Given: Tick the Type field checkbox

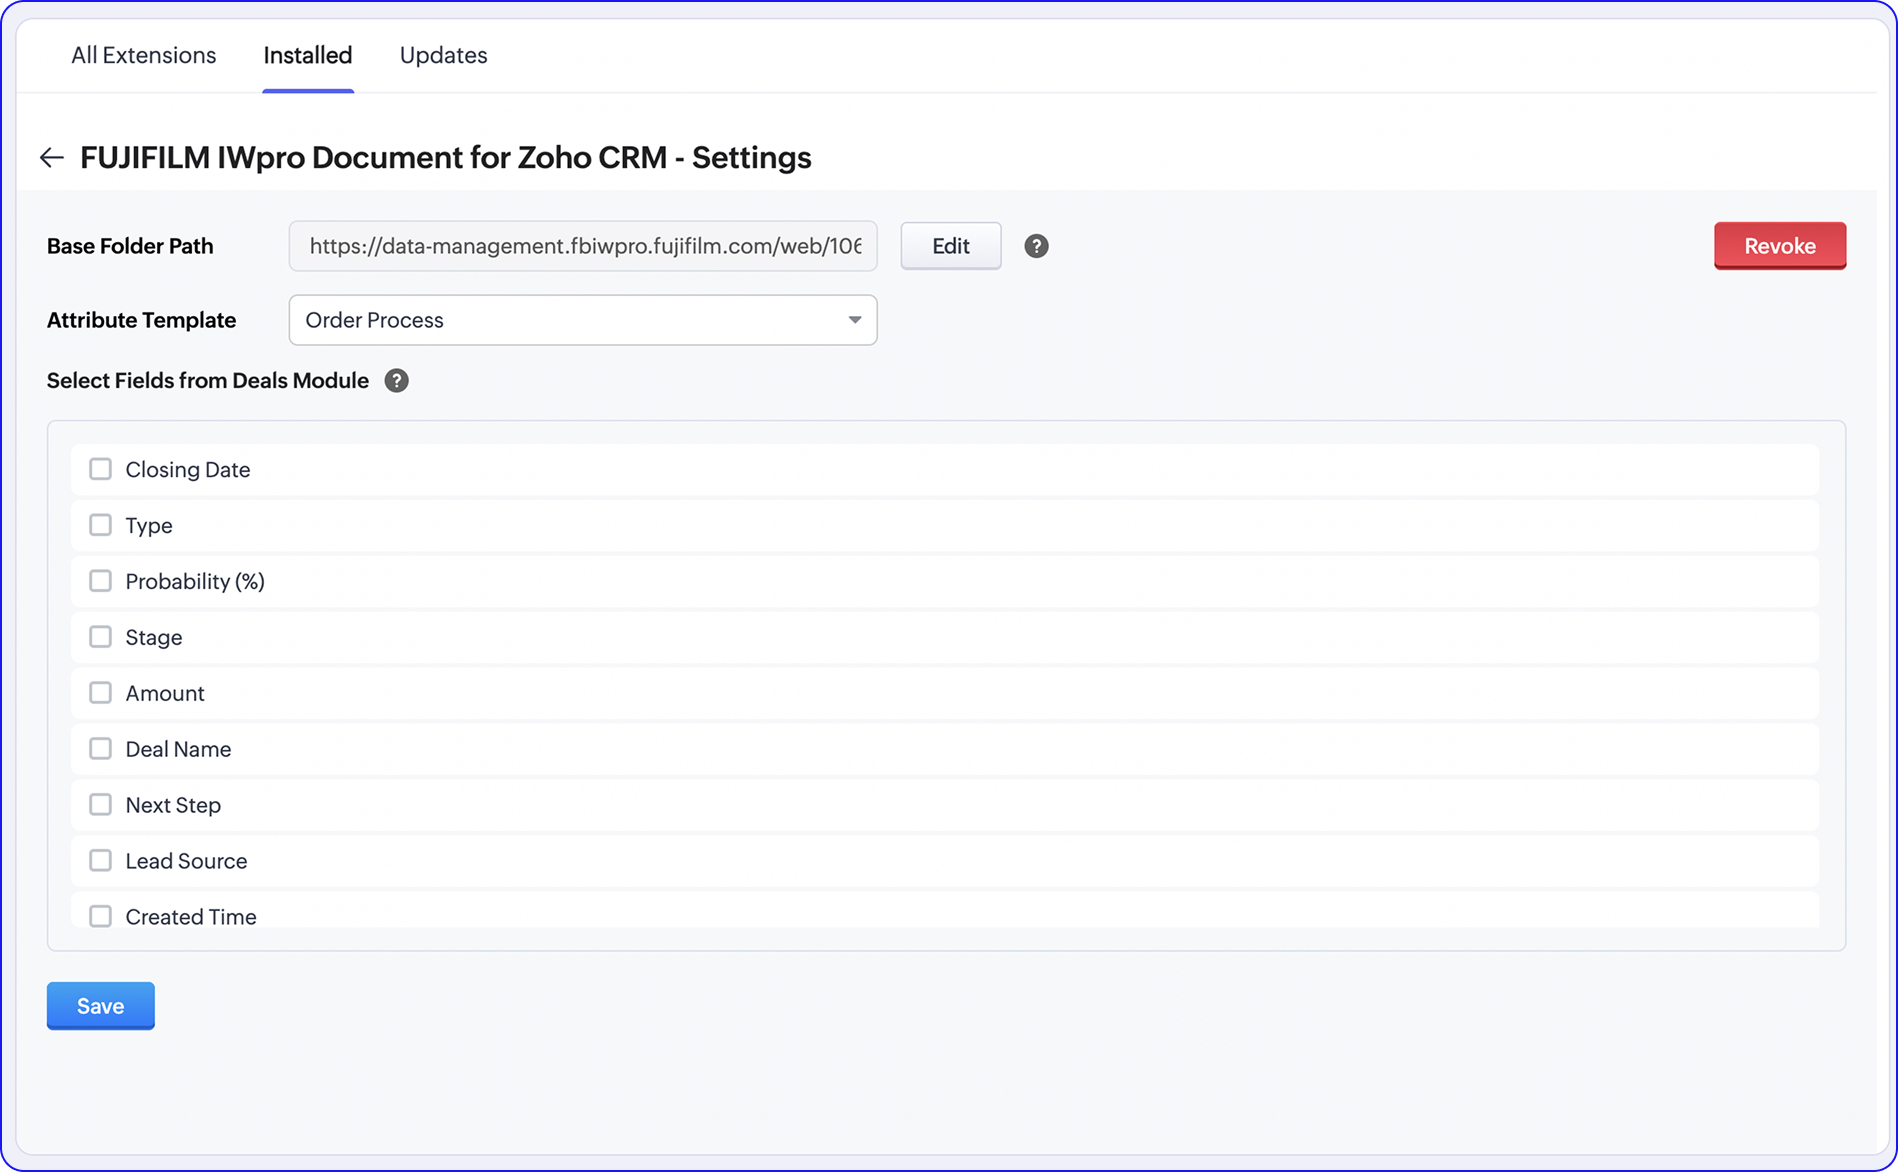Looking at the screenshot, I should pyautogui.click(x=100, y=525).
